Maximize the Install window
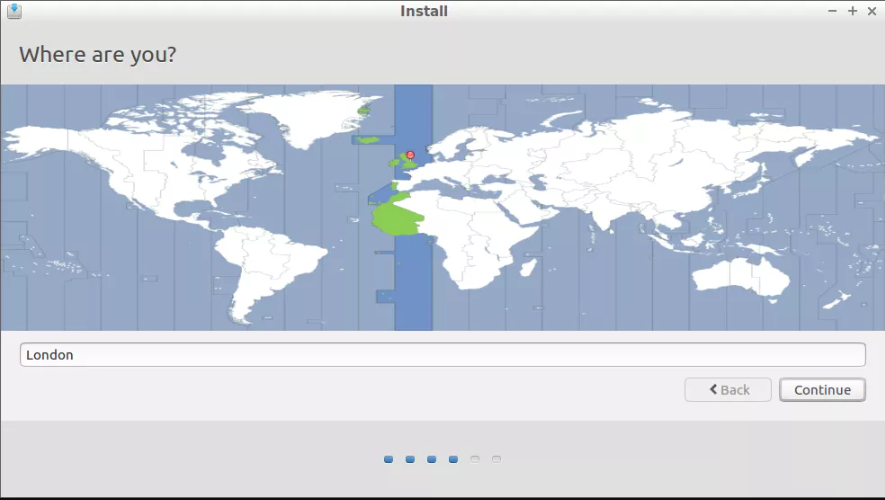Screen dimensions: 885x500 (852, 11)
